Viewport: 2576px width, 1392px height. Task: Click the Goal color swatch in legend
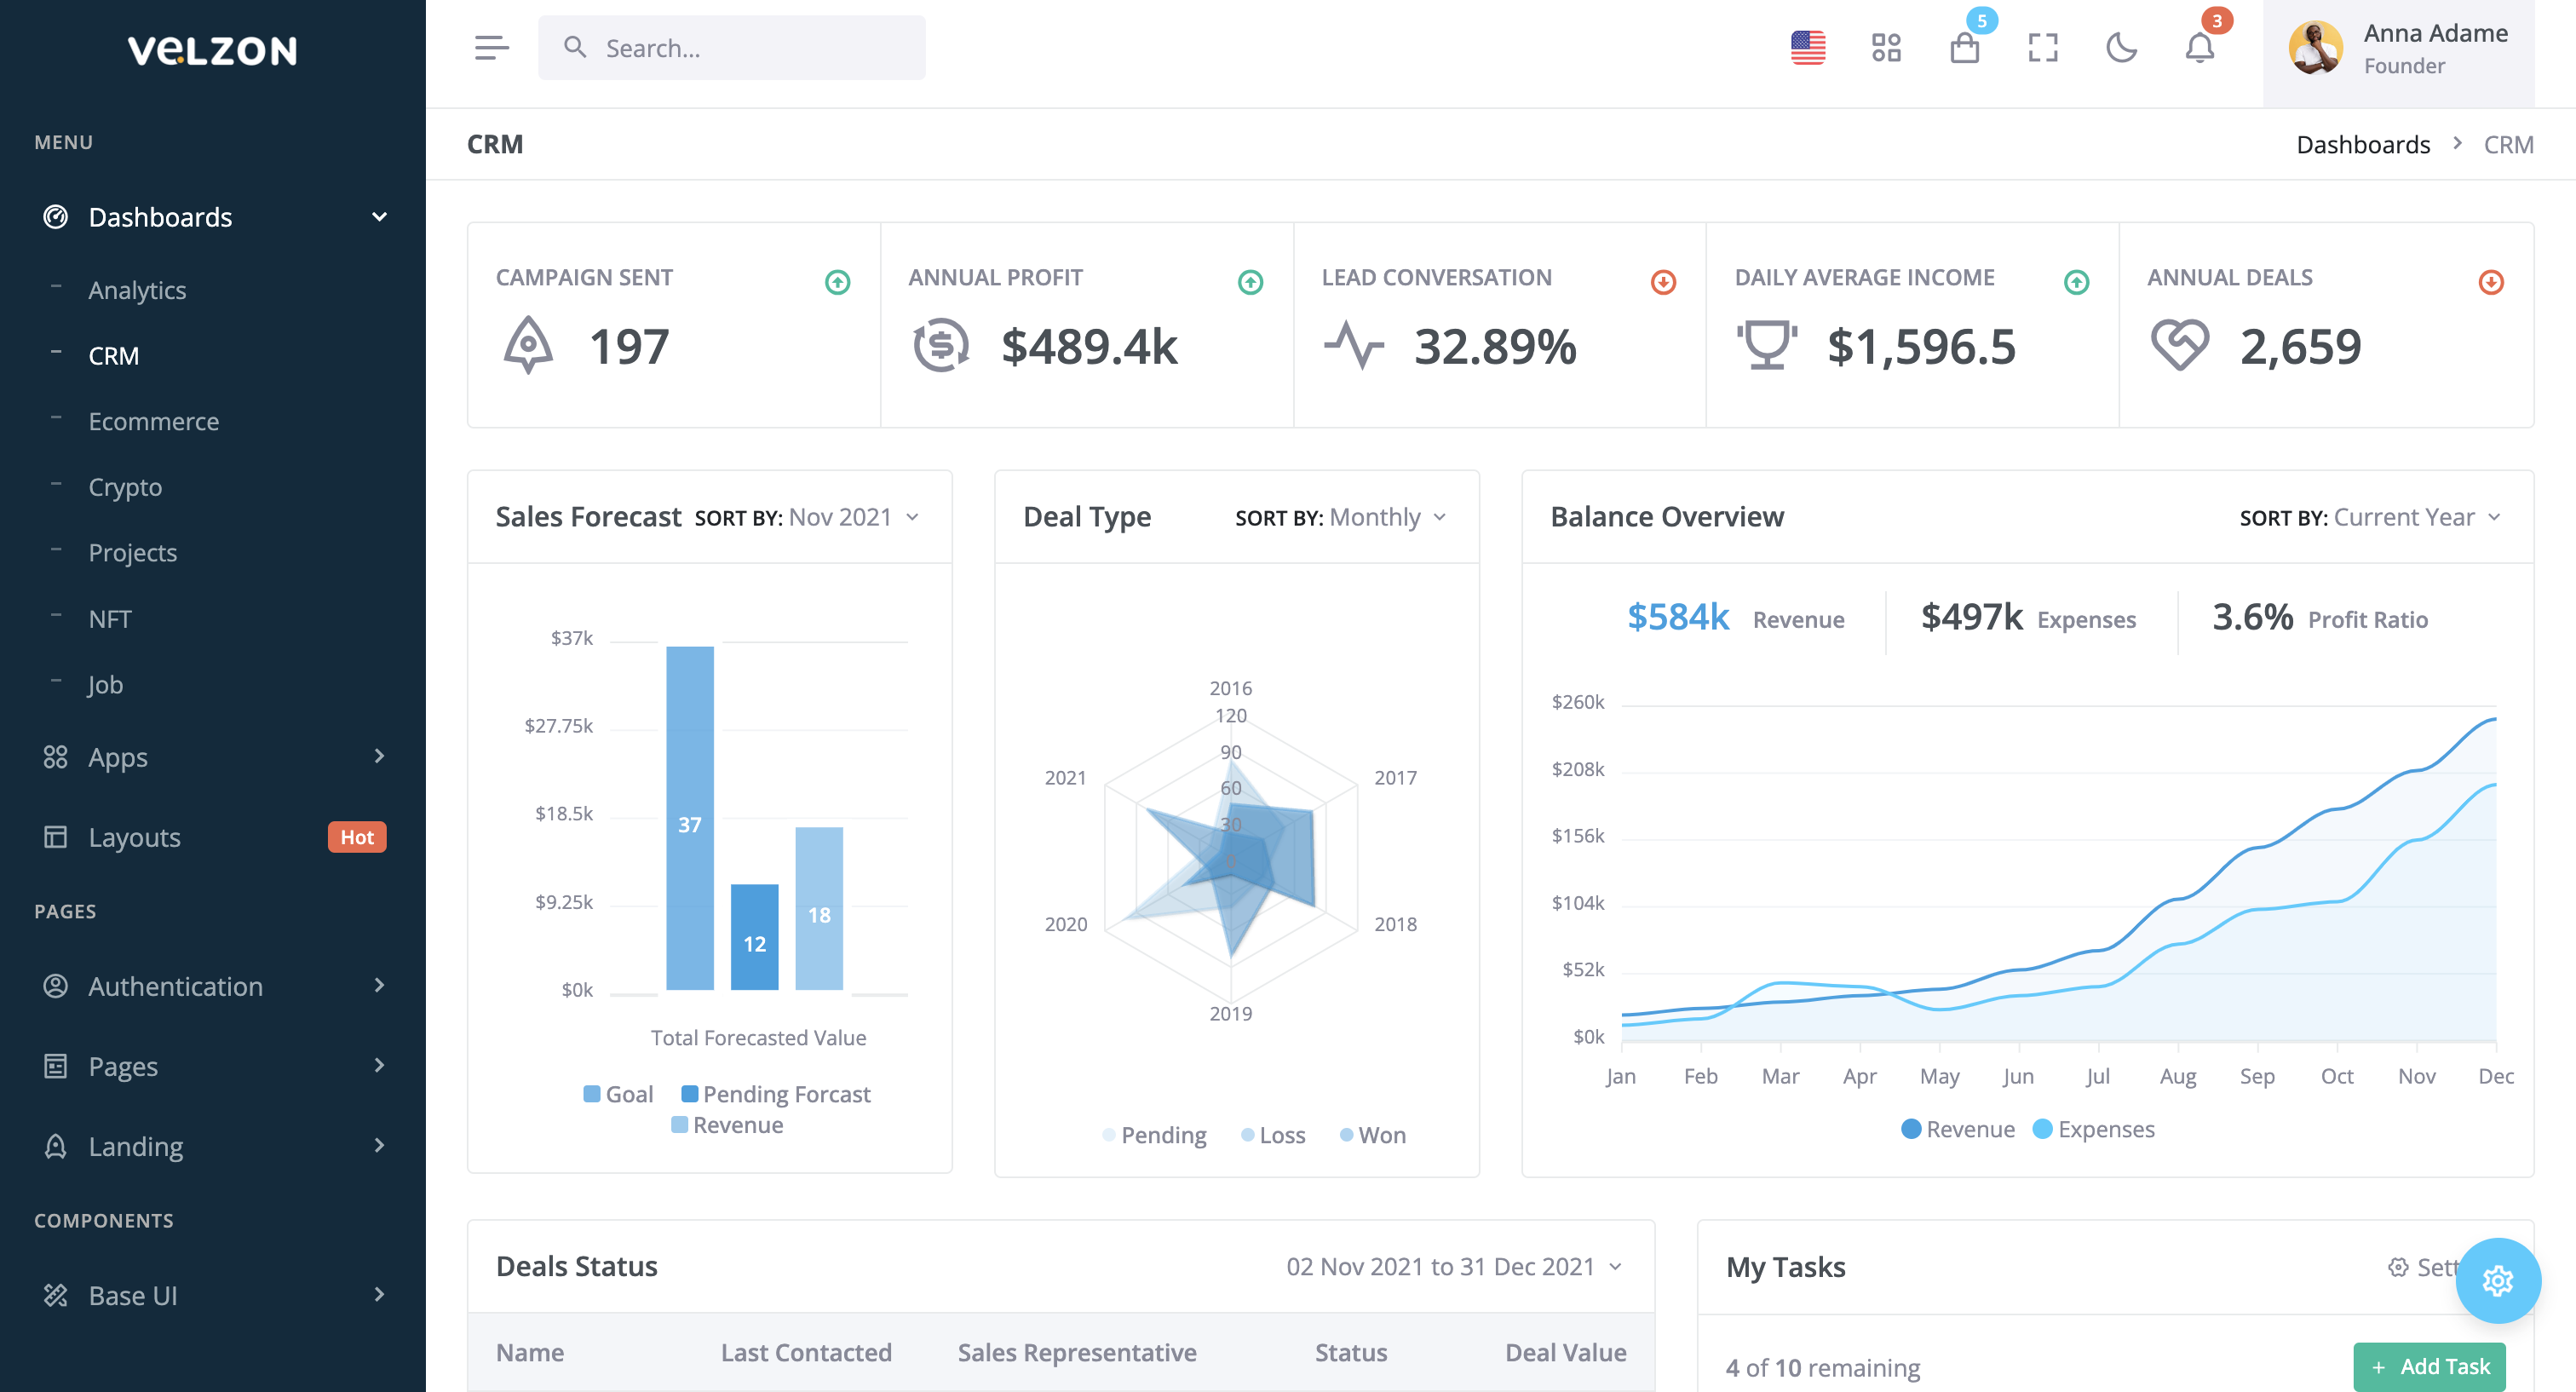(x=592, y=1094)
